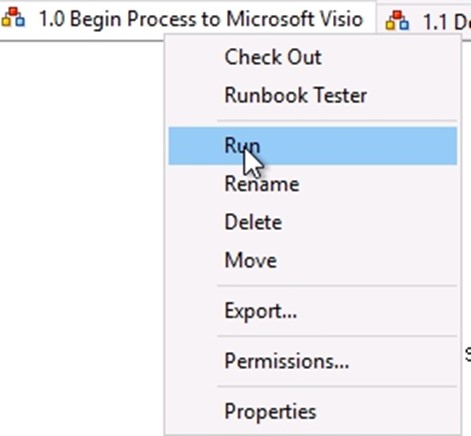The width and height of the screenshot is (471, 436).
Task: Click the blank runbook canvas left of the menu
Action: point(82,233)
